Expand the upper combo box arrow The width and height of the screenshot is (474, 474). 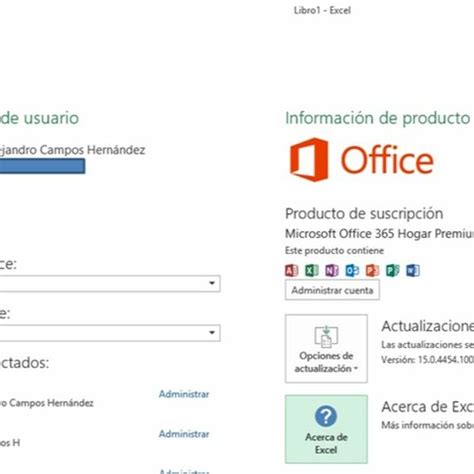click(x=212, y=283)
